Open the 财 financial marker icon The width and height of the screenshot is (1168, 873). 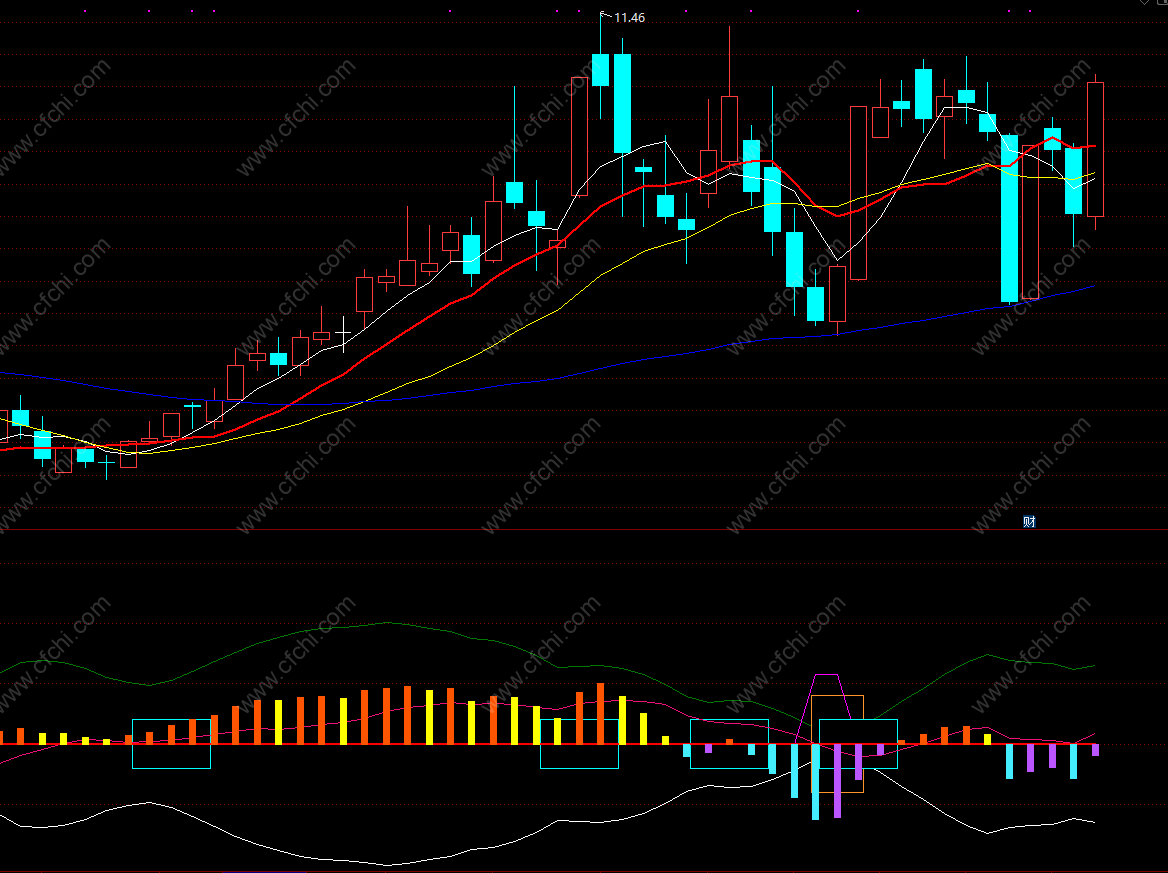(x=1029, y=522)
